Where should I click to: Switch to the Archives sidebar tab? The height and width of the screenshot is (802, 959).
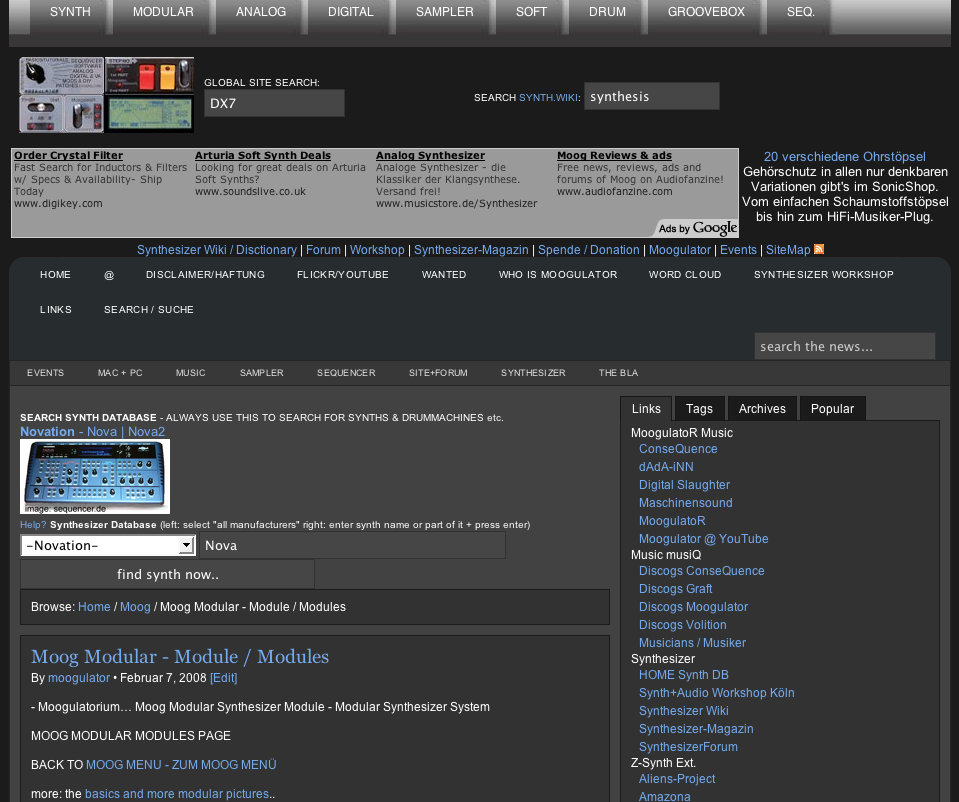pos(762,409)
